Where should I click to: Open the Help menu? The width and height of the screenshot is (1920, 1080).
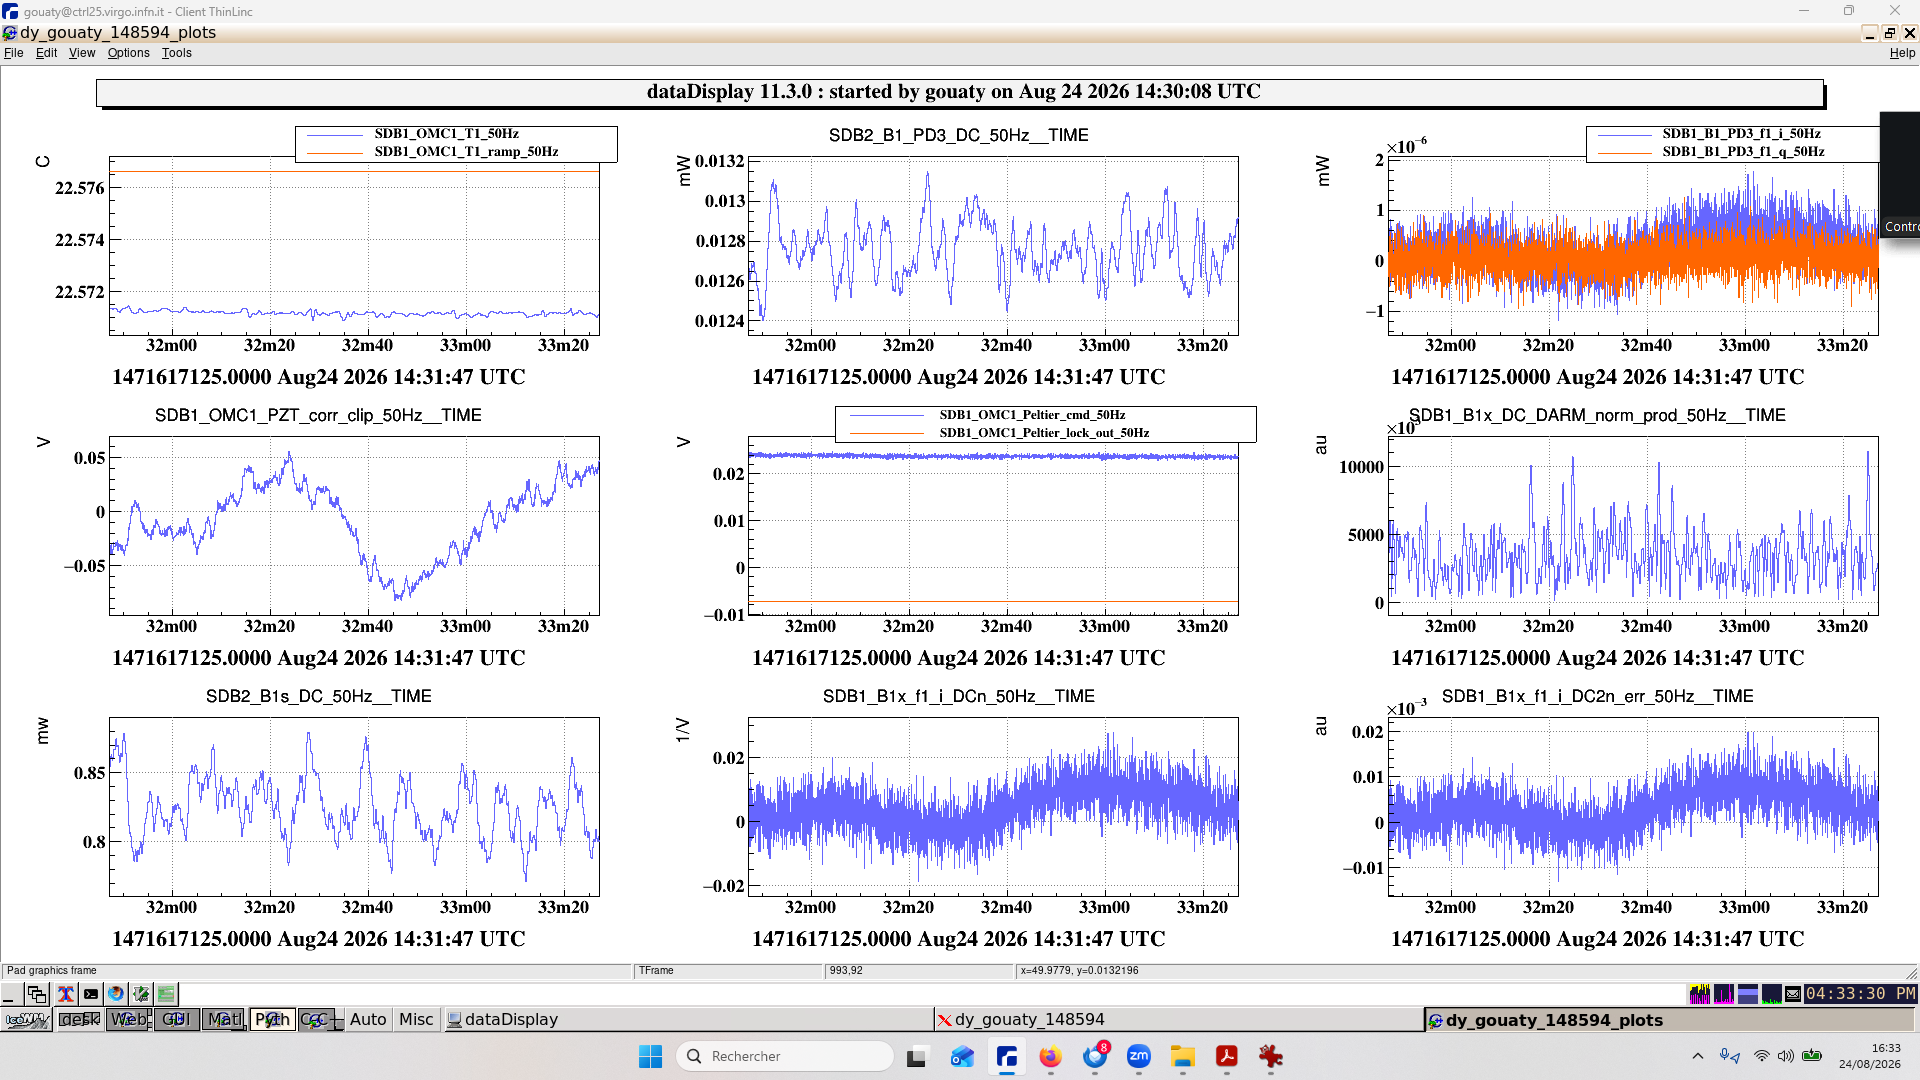pos(1902,53)
